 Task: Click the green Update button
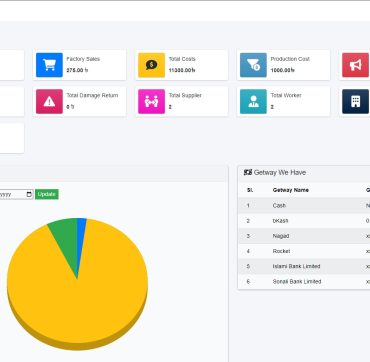coord(47,194)
